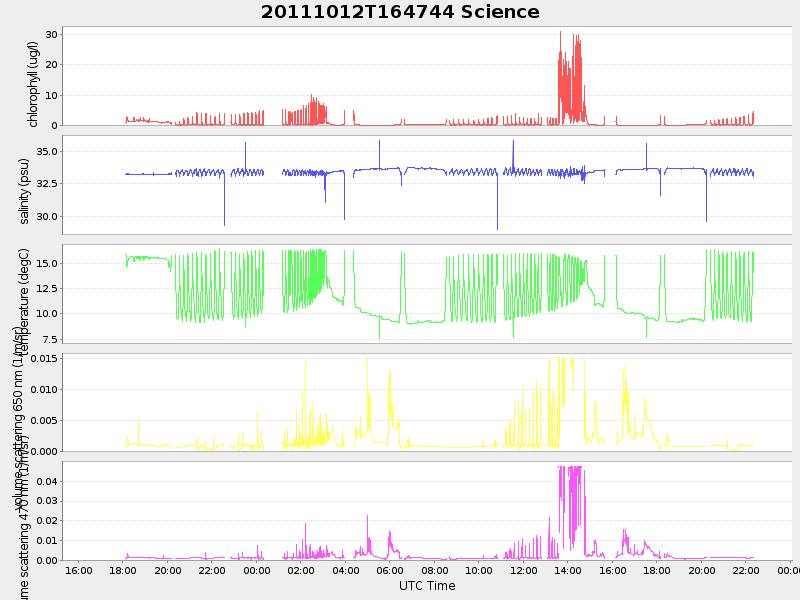Image resolution: width=800 pixels, height=600 pixels.
Task: Click the 0.015 tick on 650 nm scattering axis
Action: pos(44,359)
